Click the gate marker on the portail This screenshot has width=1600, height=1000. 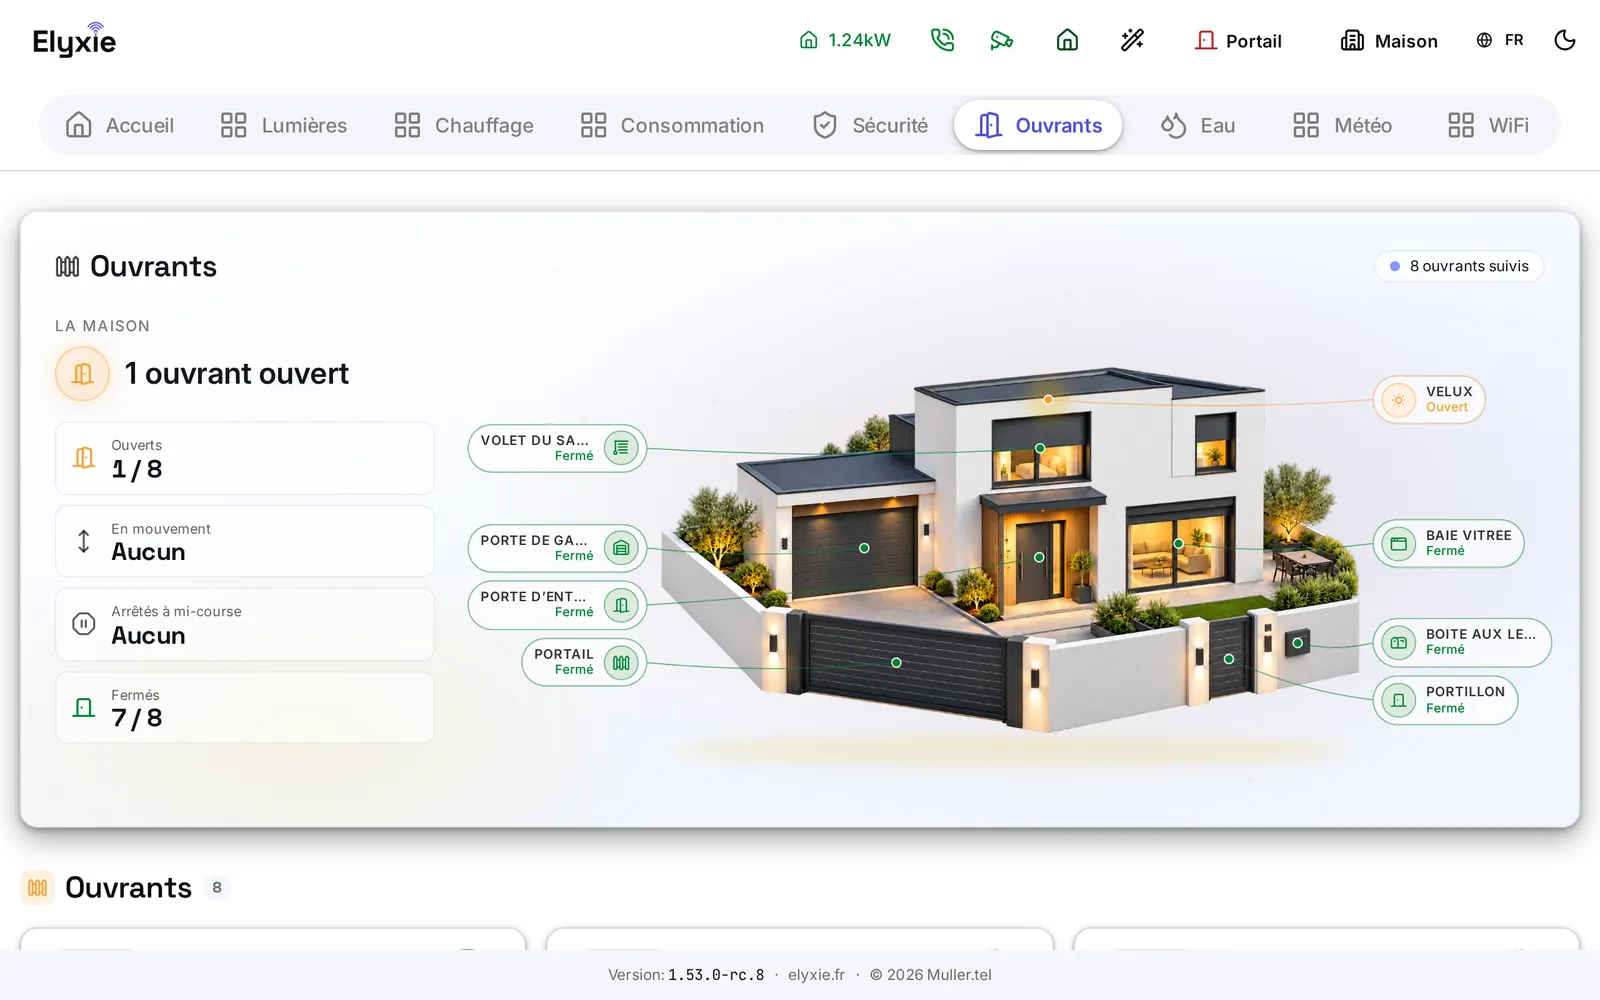896,663
